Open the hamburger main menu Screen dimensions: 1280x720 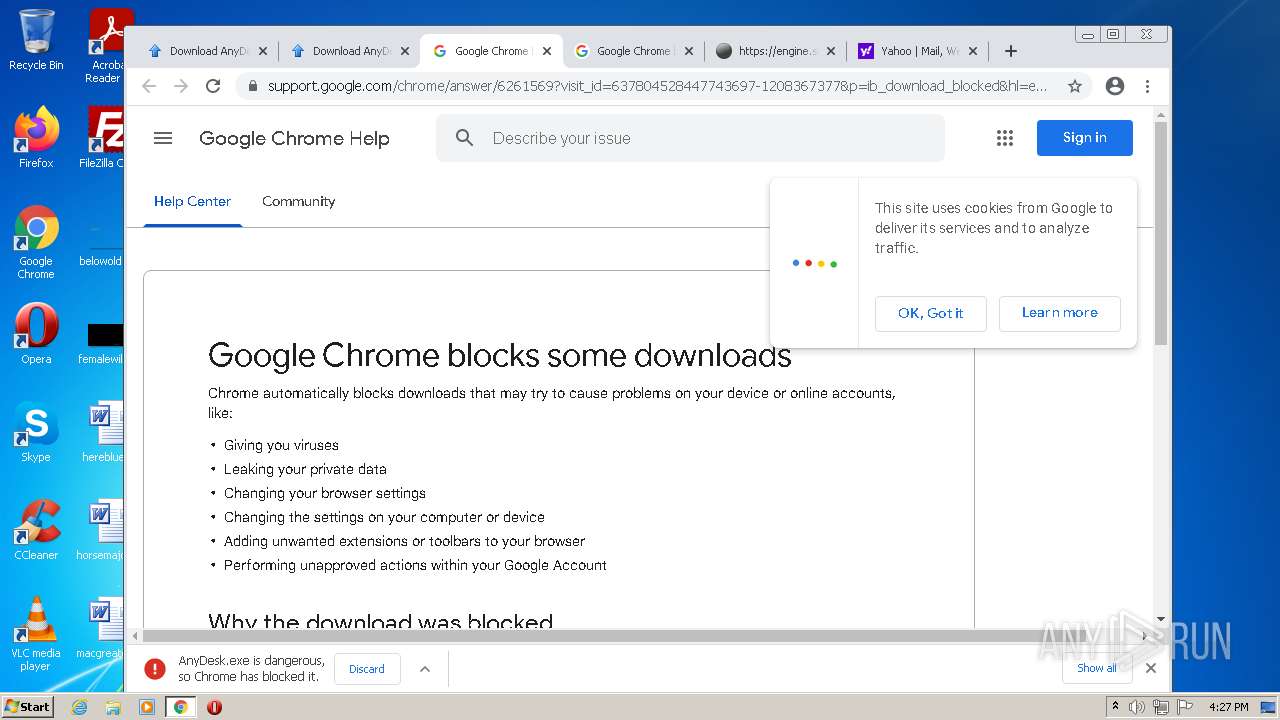click(x=163, y=138)
